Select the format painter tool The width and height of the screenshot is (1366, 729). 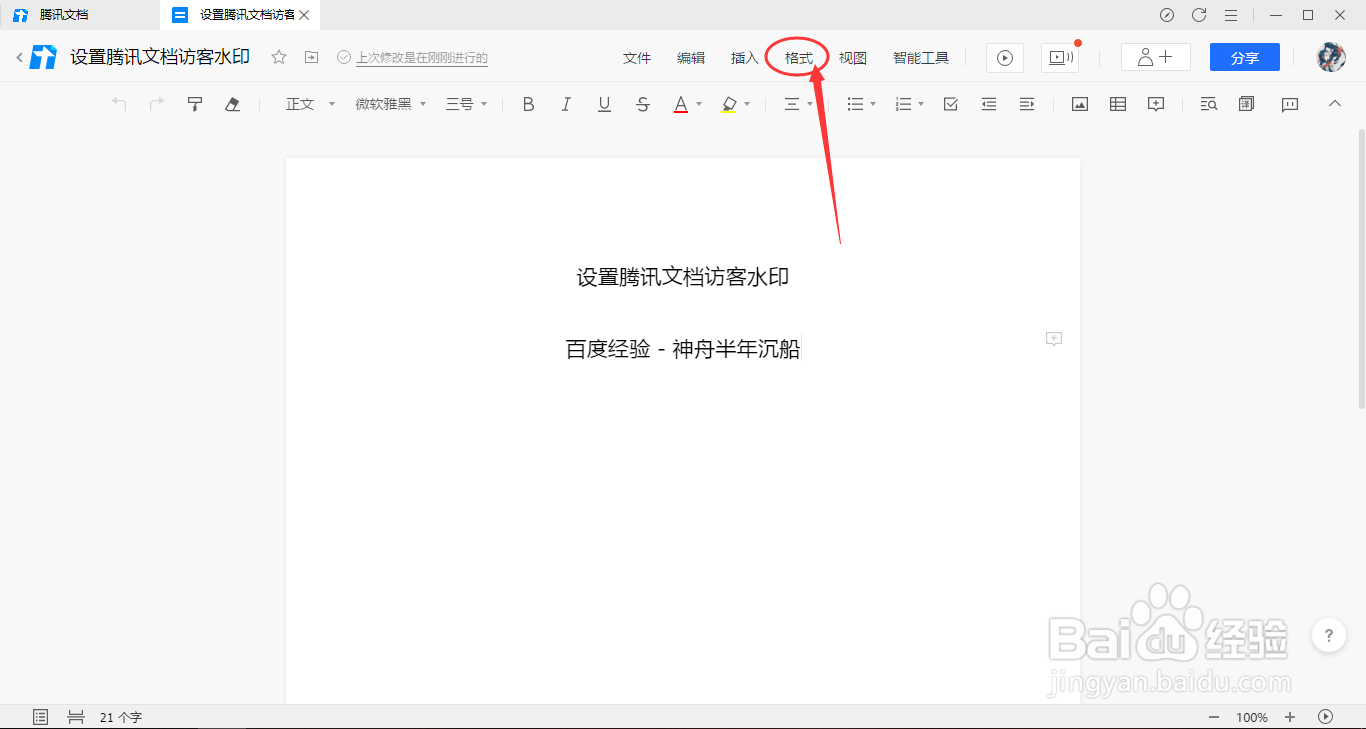tap(195, 104)
